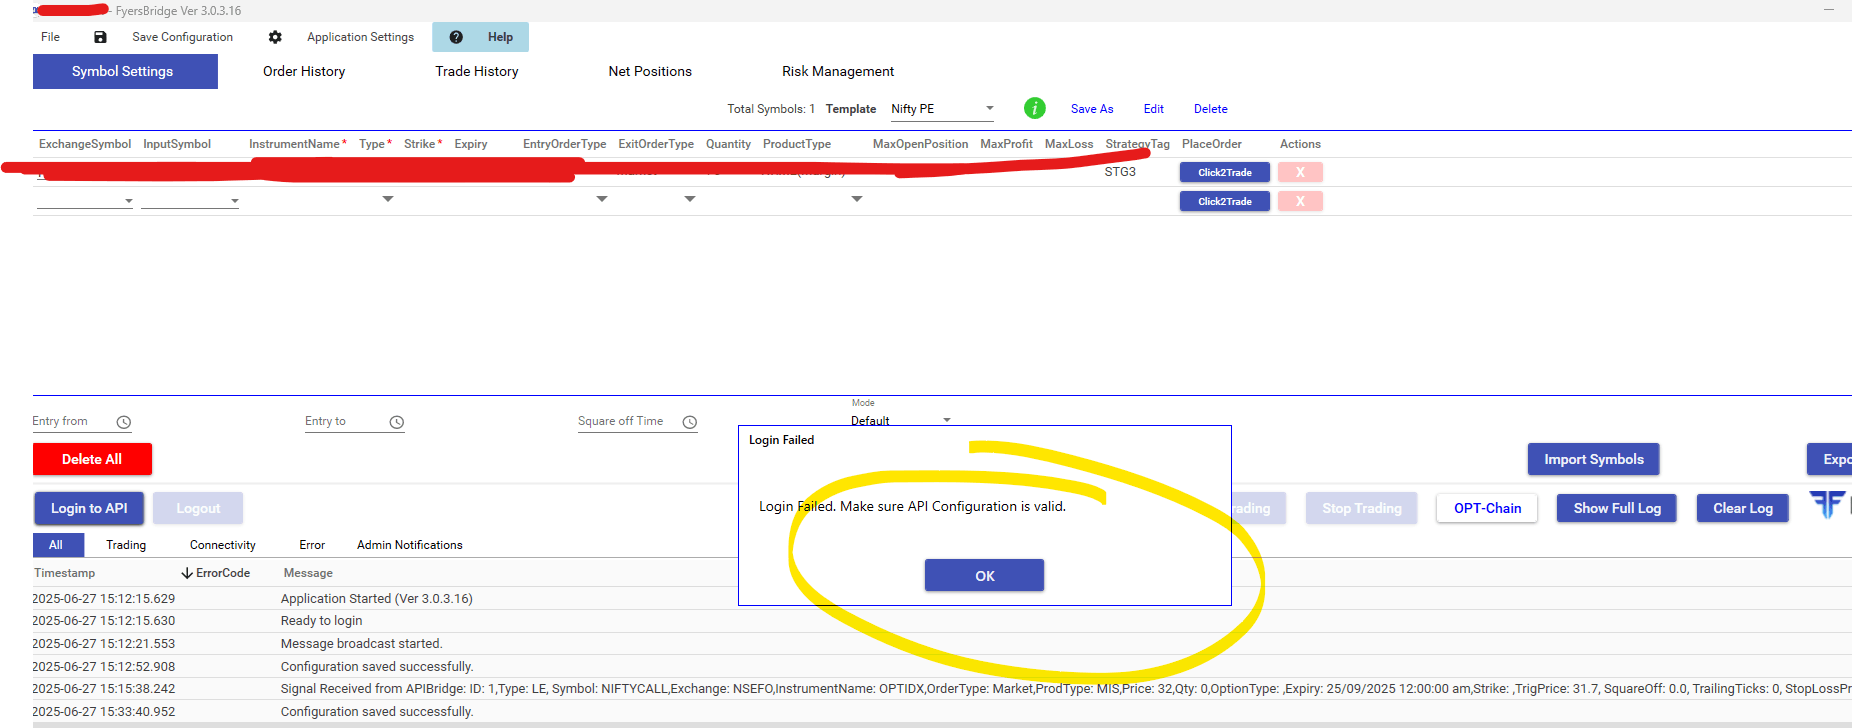Click the Import Symbols button

click(1593, 459)
